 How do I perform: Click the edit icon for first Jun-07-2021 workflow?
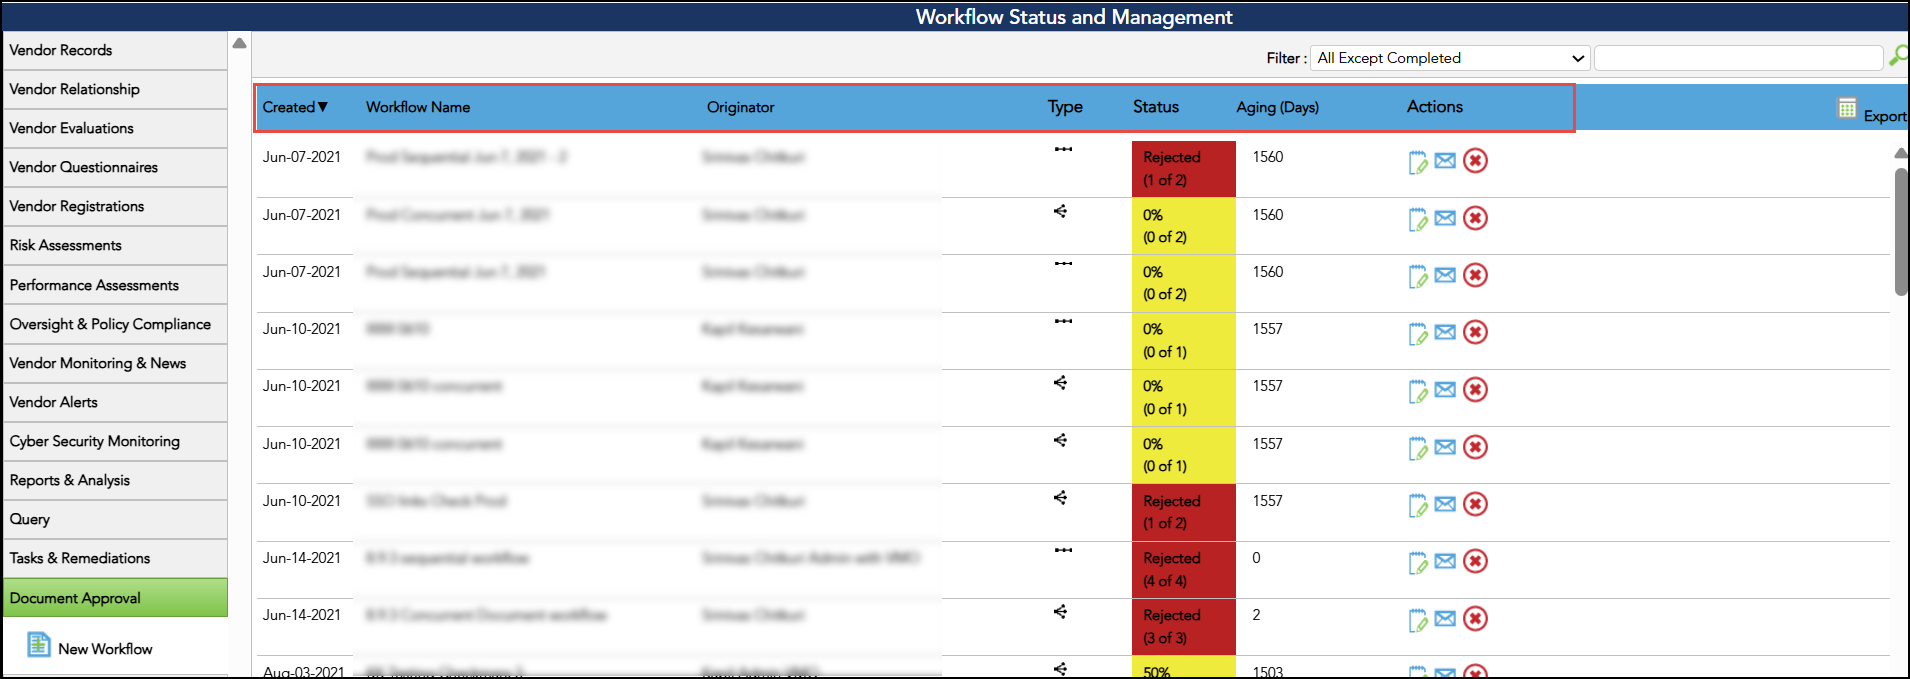1417,162
